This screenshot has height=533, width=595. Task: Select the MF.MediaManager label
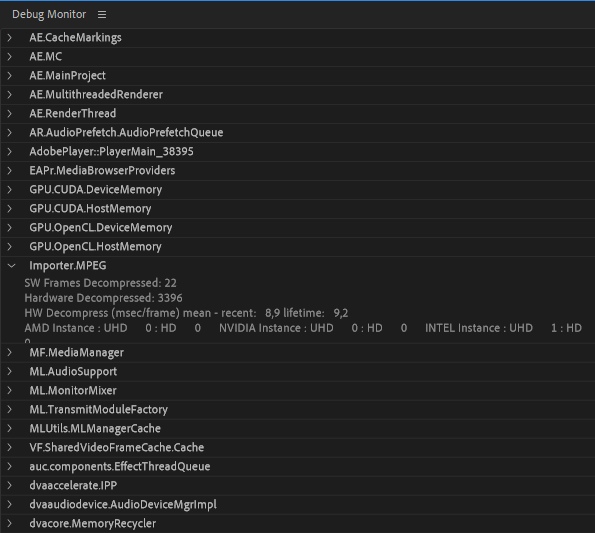point(77,352)
